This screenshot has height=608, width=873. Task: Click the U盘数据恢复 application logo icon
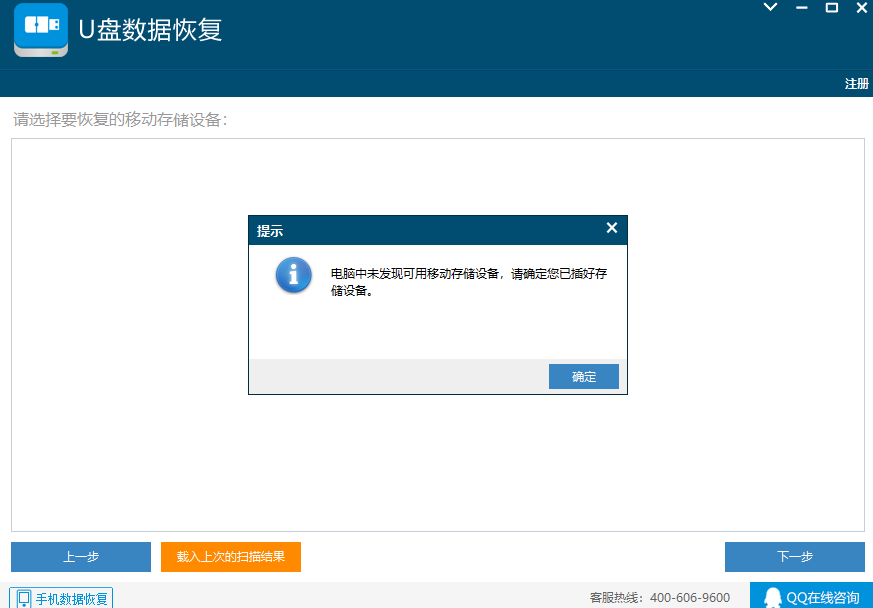coord(41,30)
